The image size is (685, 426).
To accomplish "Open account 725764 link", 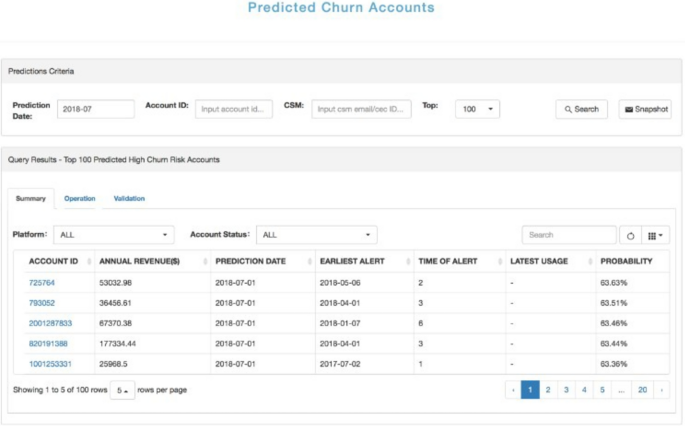I will [42, 284].
